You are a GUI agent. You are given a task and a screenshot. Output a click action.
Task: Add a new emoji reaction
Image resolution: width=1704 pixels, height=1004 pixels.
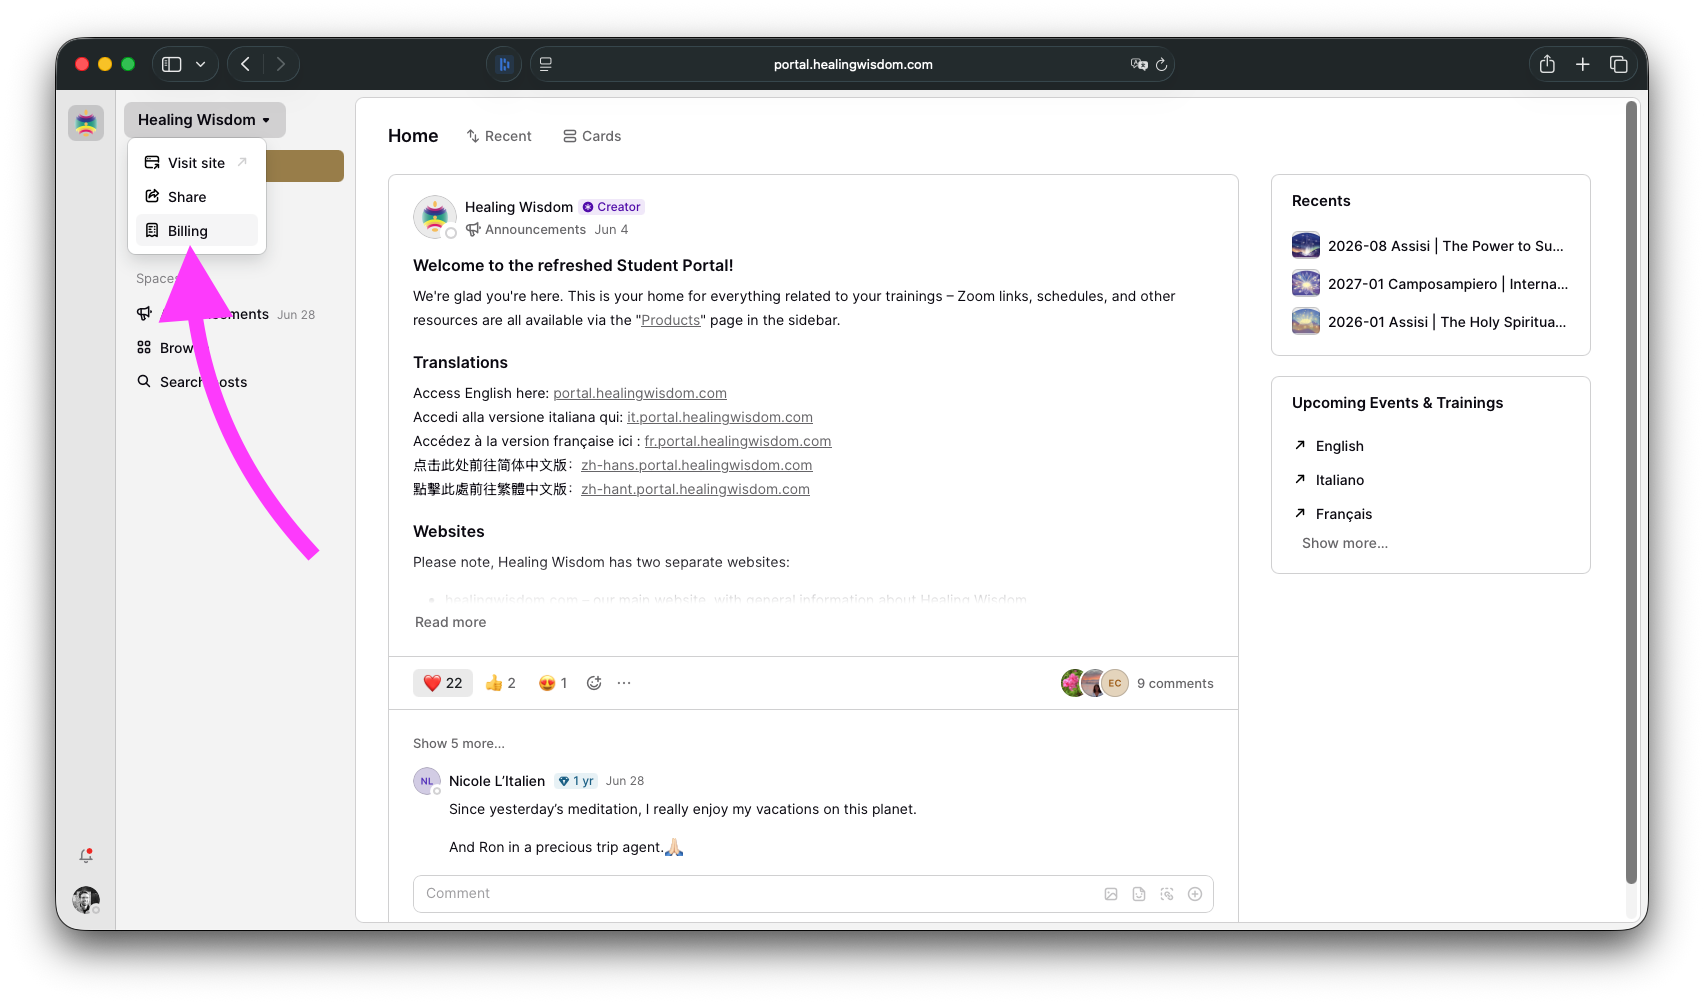(x=594, y=683)
